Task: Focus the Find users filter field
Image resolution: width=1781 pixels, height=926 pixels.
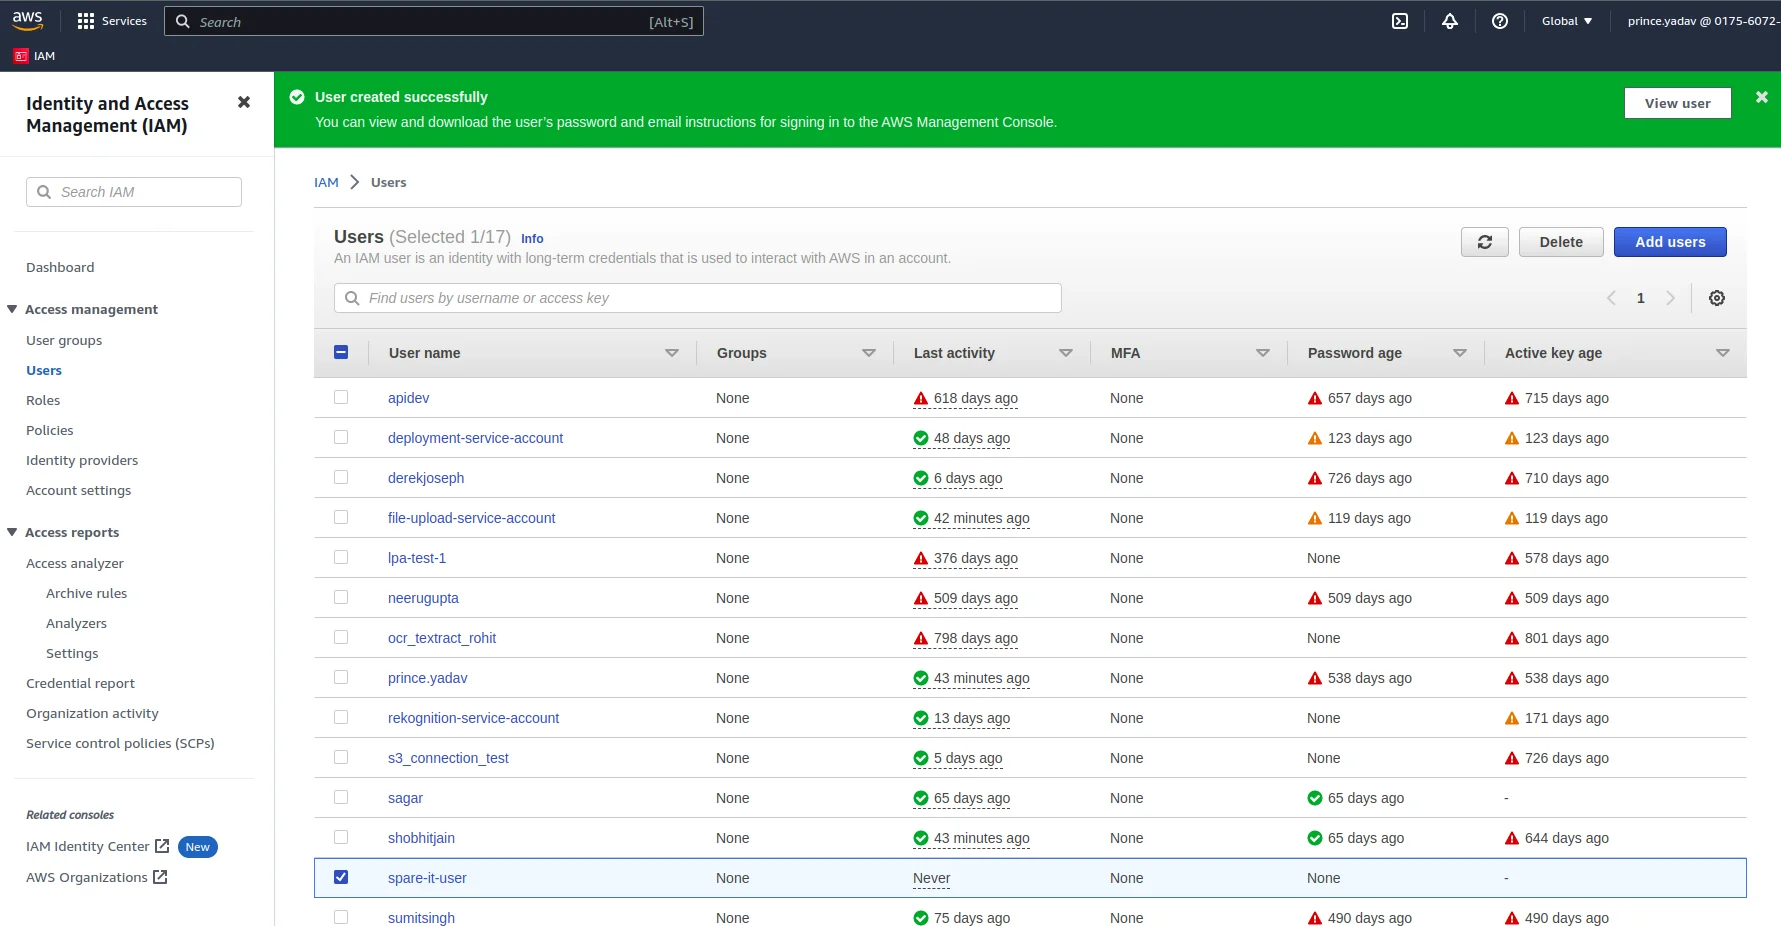Action: 698,298
